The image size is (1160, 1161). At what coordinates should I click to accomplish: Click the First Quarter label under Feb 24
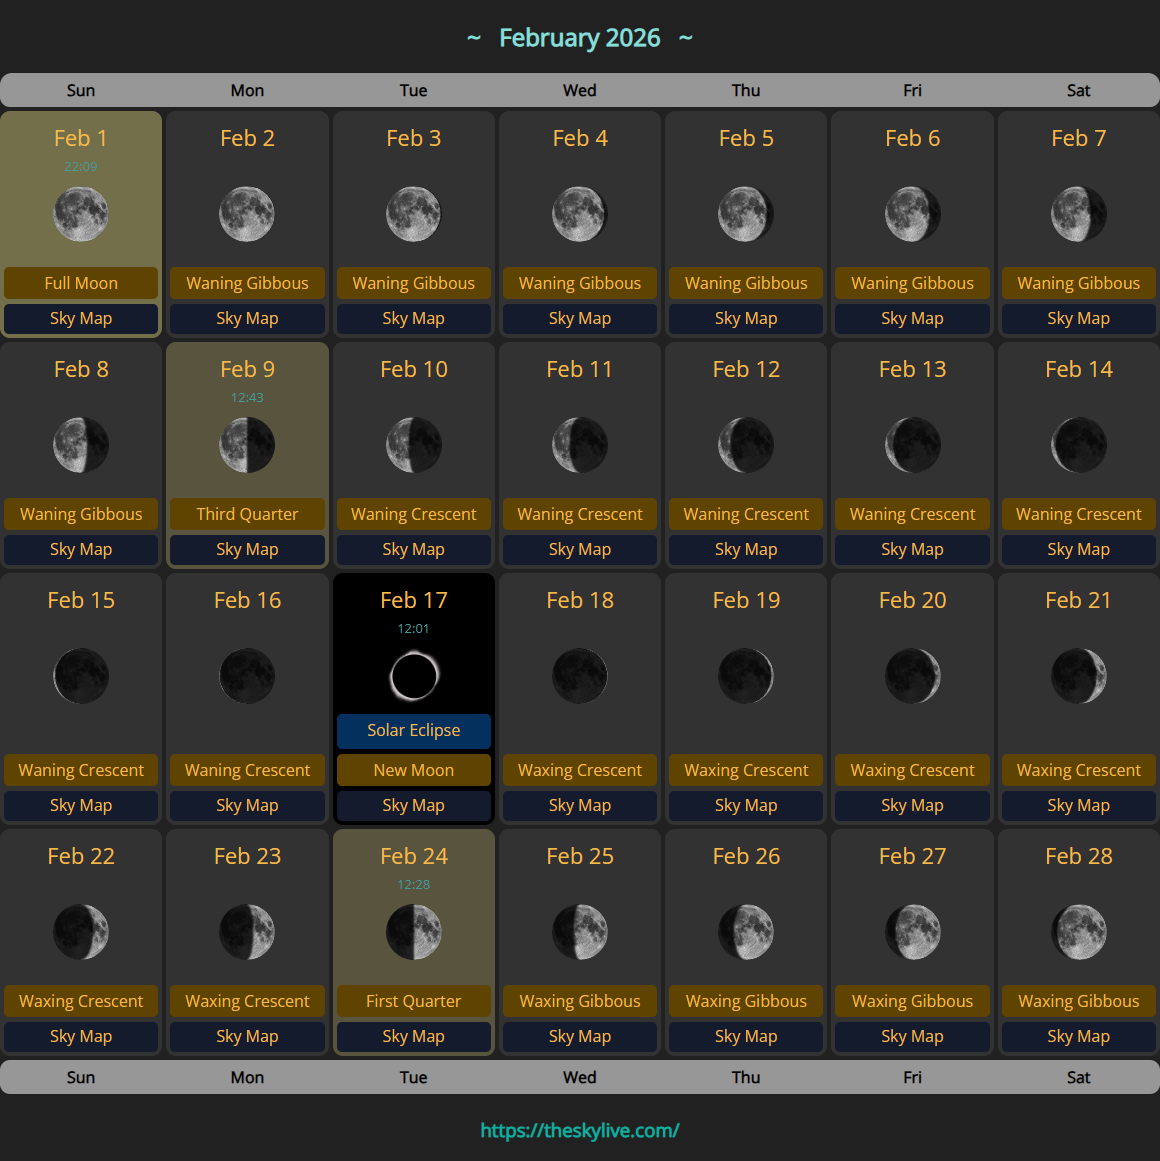click(x=413, y=1001)
